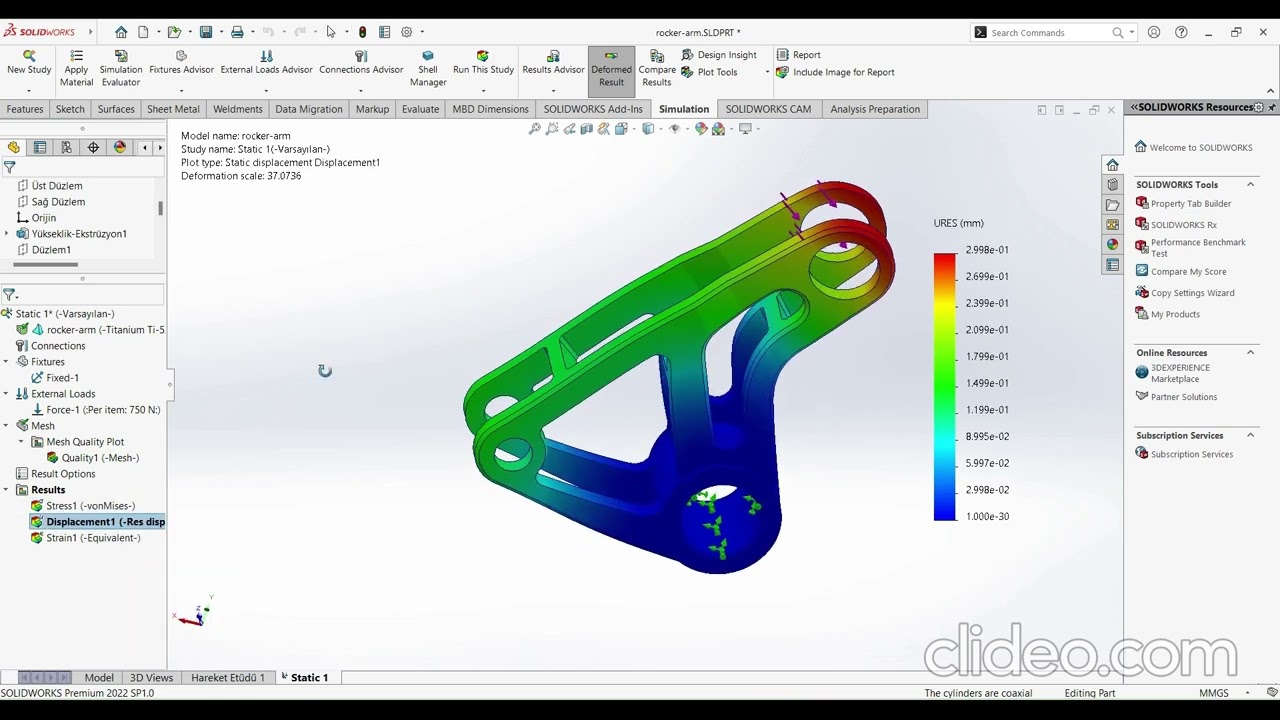Click the Rebuild traffic light icon
The image size is (1280, 720).
point(363,32)
